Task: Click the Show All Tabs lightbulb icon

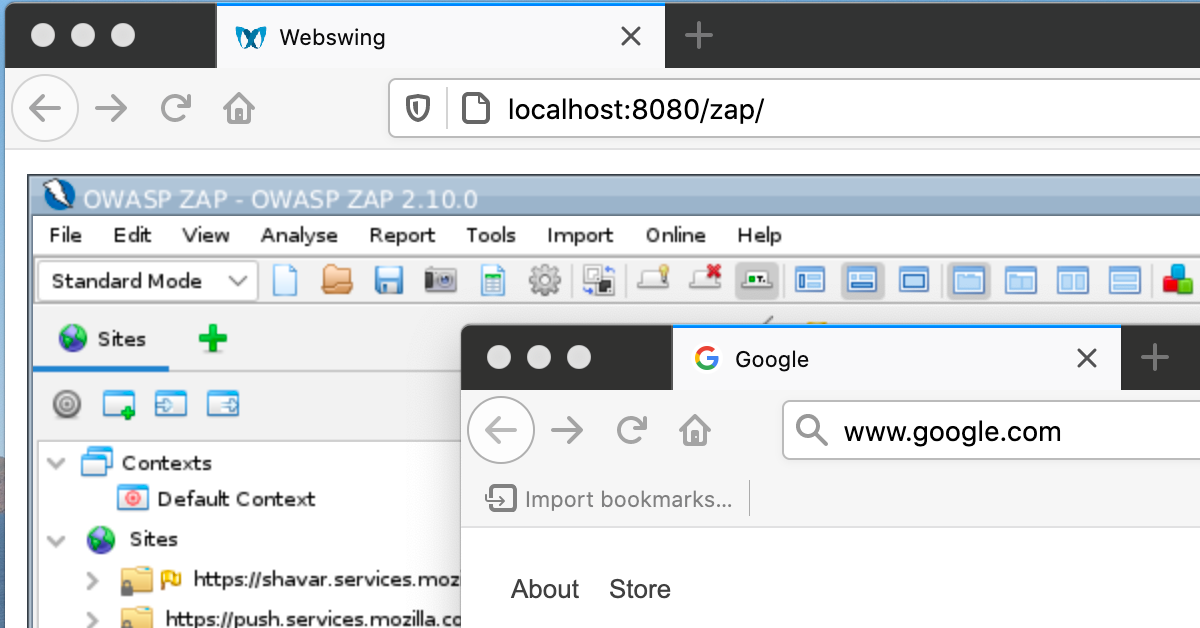Action: coord(654,279)
